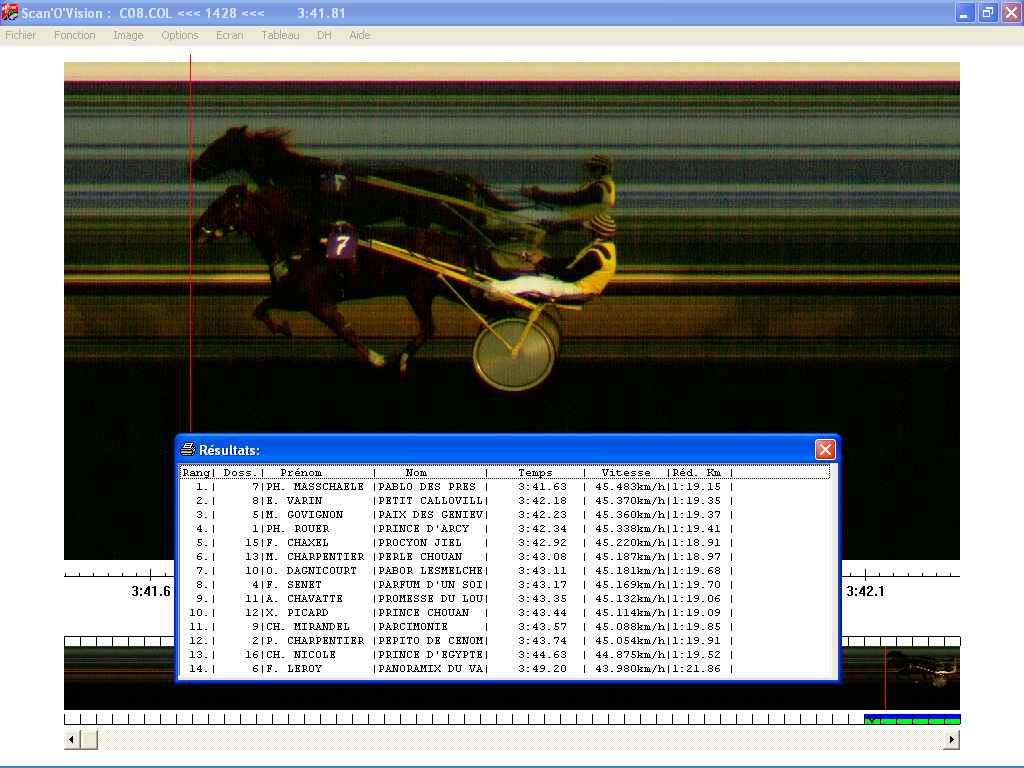Close the Scan'O'Vision window

click(x=1012, y=12)
